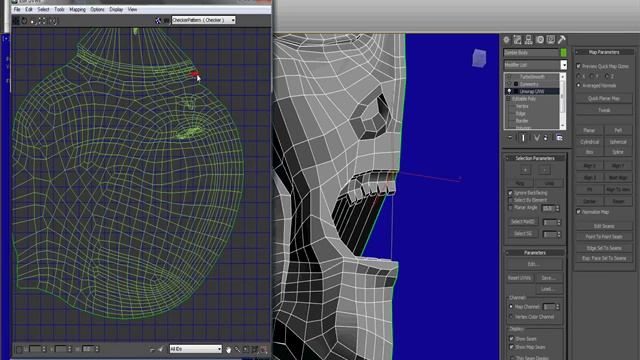Select the Vertex sub-object level in stack
Image resolution: width=640 pixels, height=360 pixels.
tap(522, 106)
